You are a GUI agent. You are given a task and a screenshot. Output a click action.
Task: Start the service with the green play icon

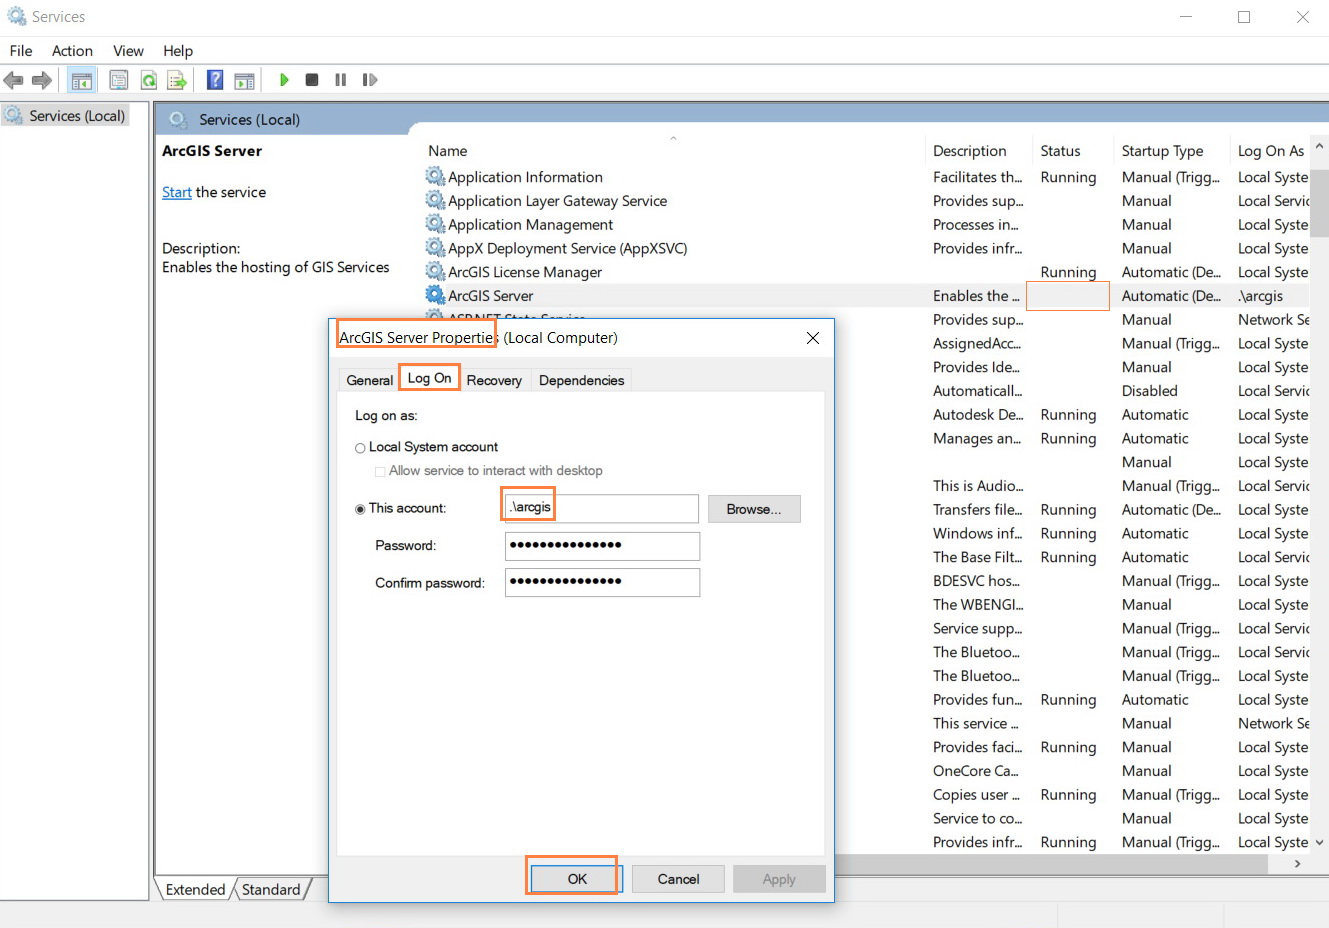tap(284, 80)
